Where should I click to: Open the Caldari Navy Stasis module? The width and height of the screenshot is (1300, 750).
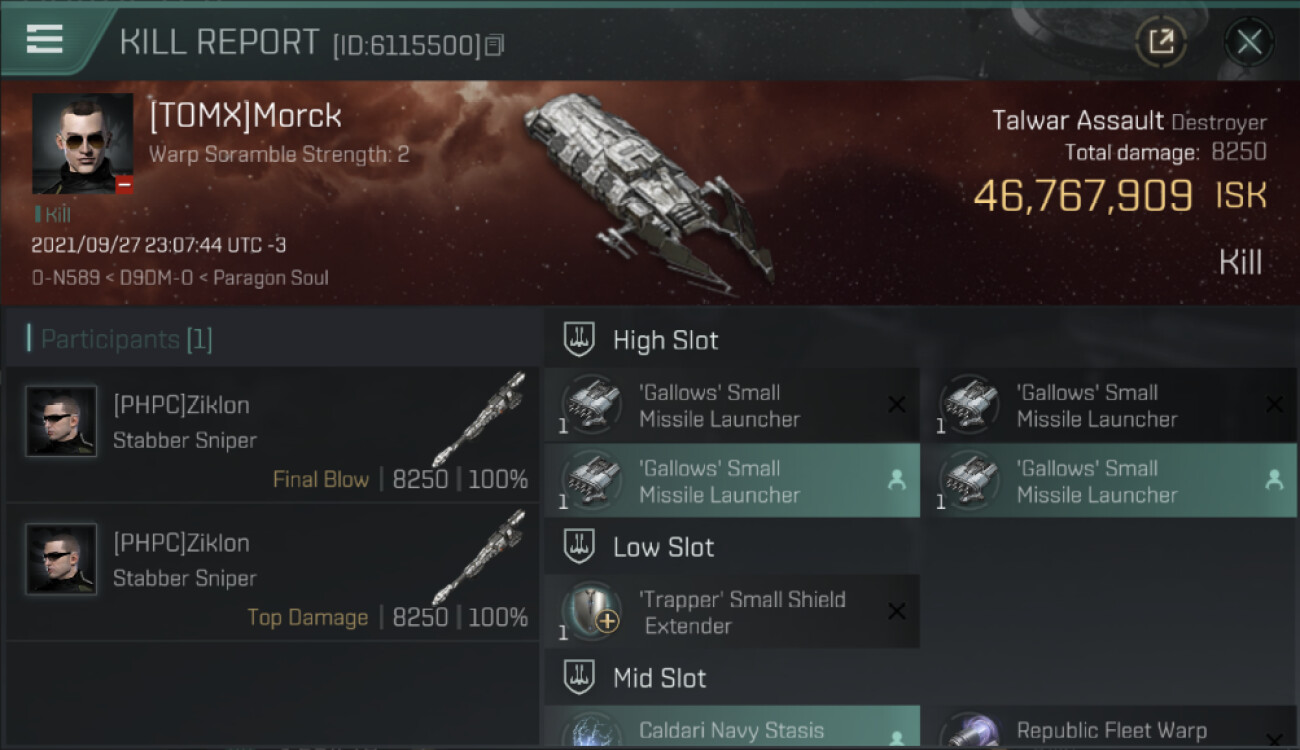[732, 728]
